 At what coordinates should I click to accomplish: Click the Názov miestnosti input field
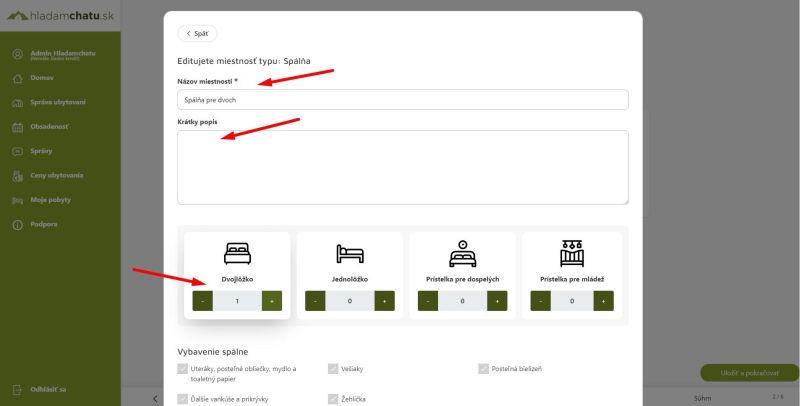(x=403, y=100)
